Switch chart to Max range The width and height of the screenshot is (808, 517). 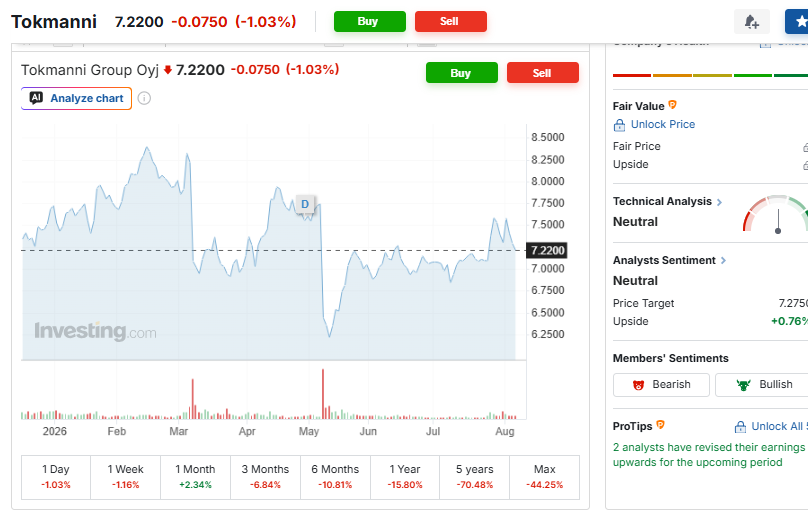click(x=545, y=477)
